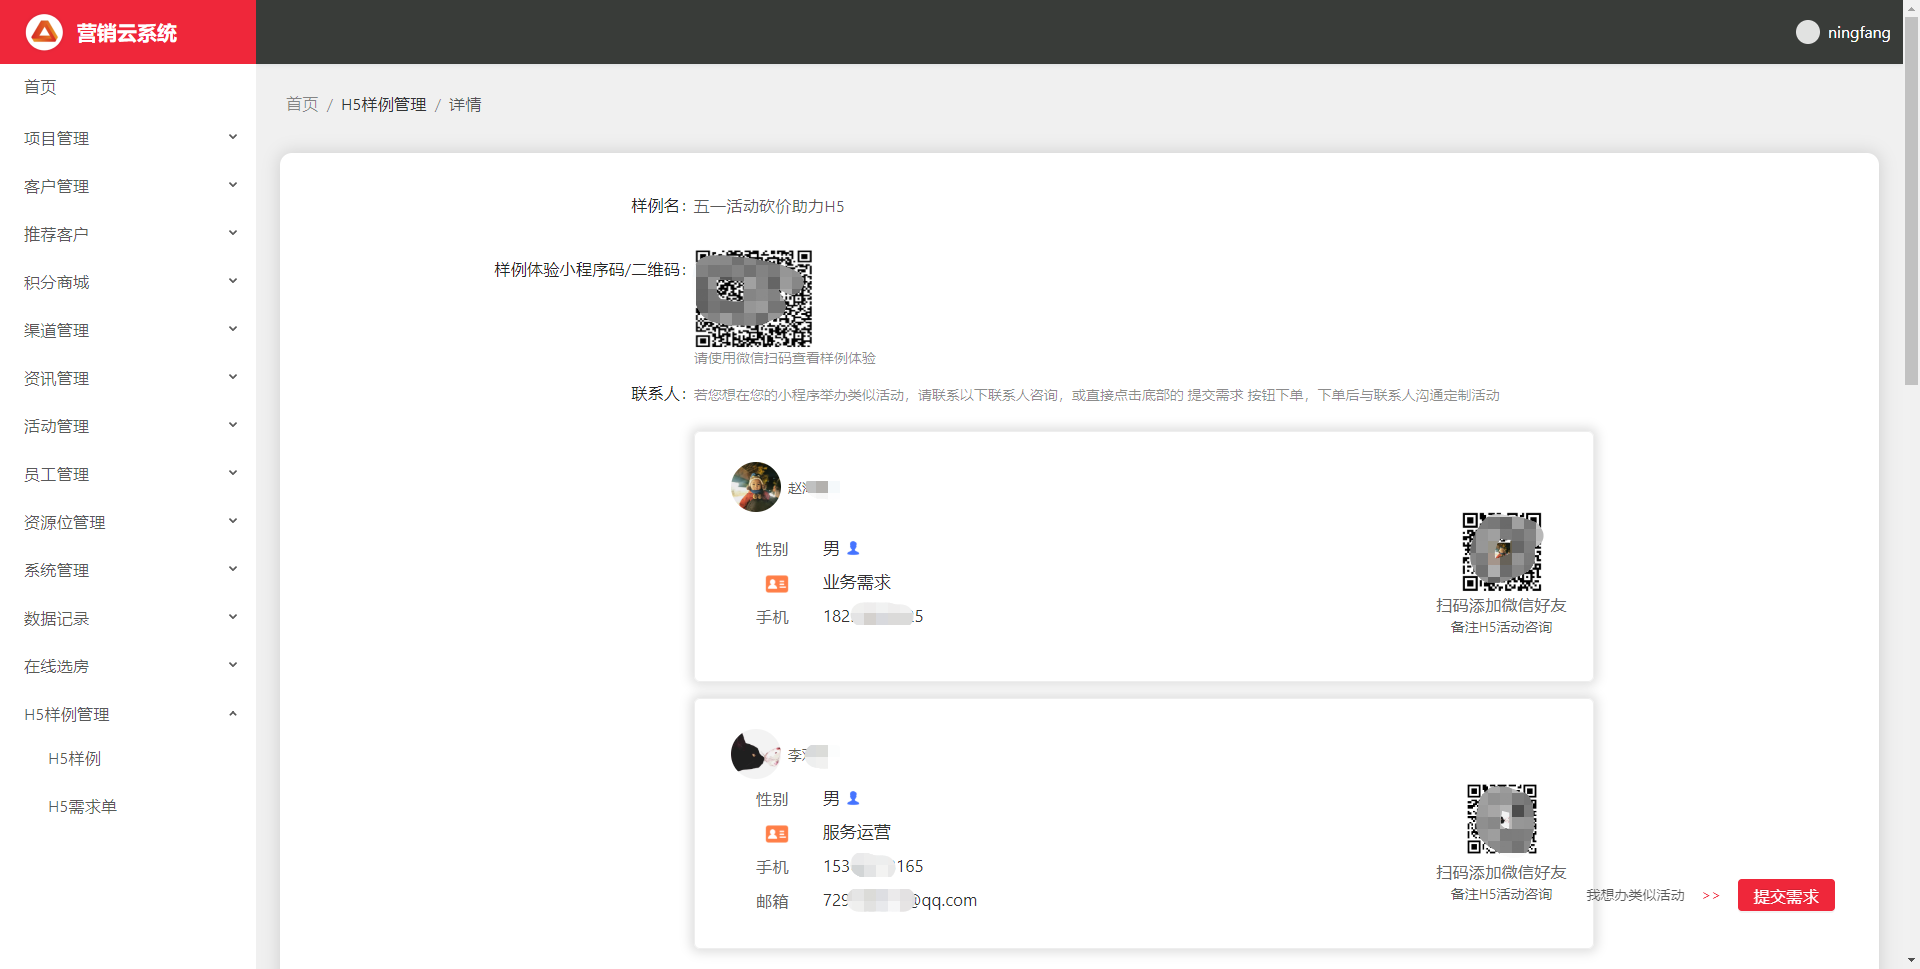Click the H5样例管理 breadcrumb link
The image size is (1920, 969).
384,104
